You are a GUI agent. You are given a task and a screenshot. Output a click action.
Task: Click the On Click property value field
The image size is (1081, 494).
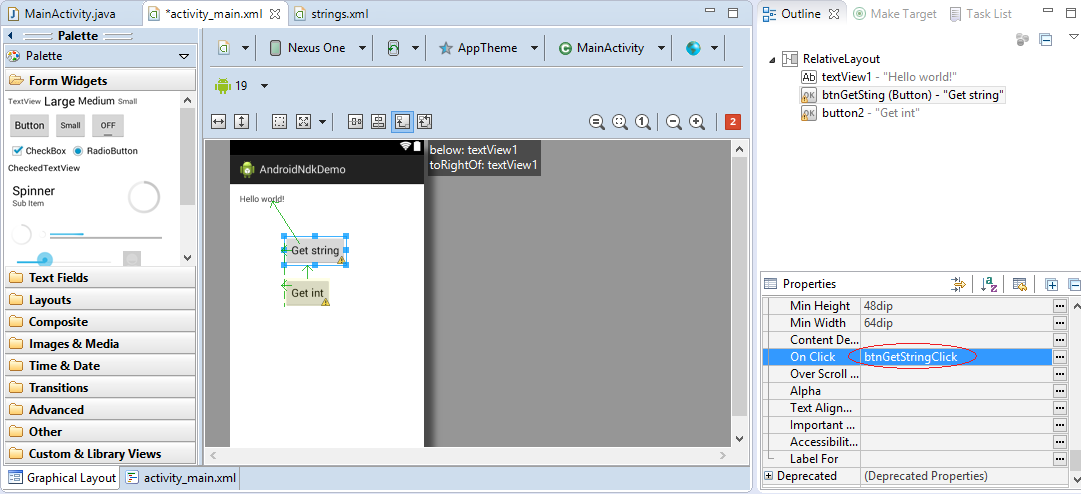tap(954, 357)
